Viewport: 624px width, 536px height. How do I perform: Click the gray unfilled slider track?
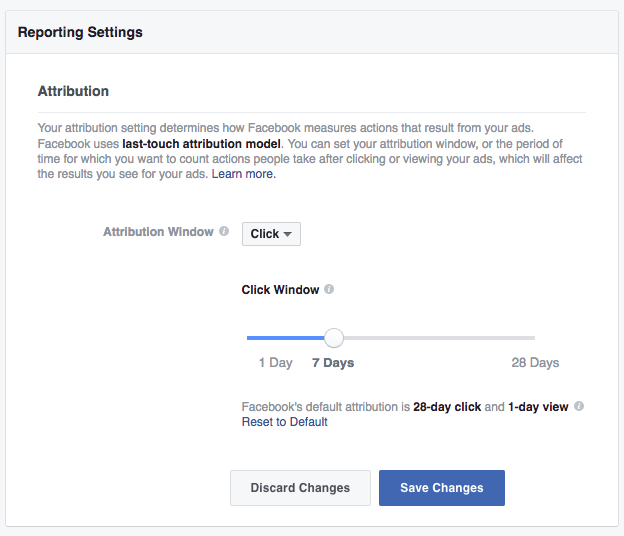[439, 338]
